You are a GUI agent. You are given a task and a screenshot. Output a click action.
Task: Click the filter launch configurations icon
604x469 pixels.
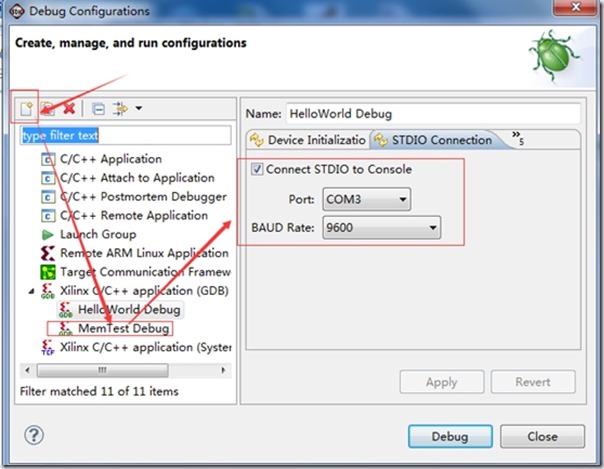coord(120,109)
